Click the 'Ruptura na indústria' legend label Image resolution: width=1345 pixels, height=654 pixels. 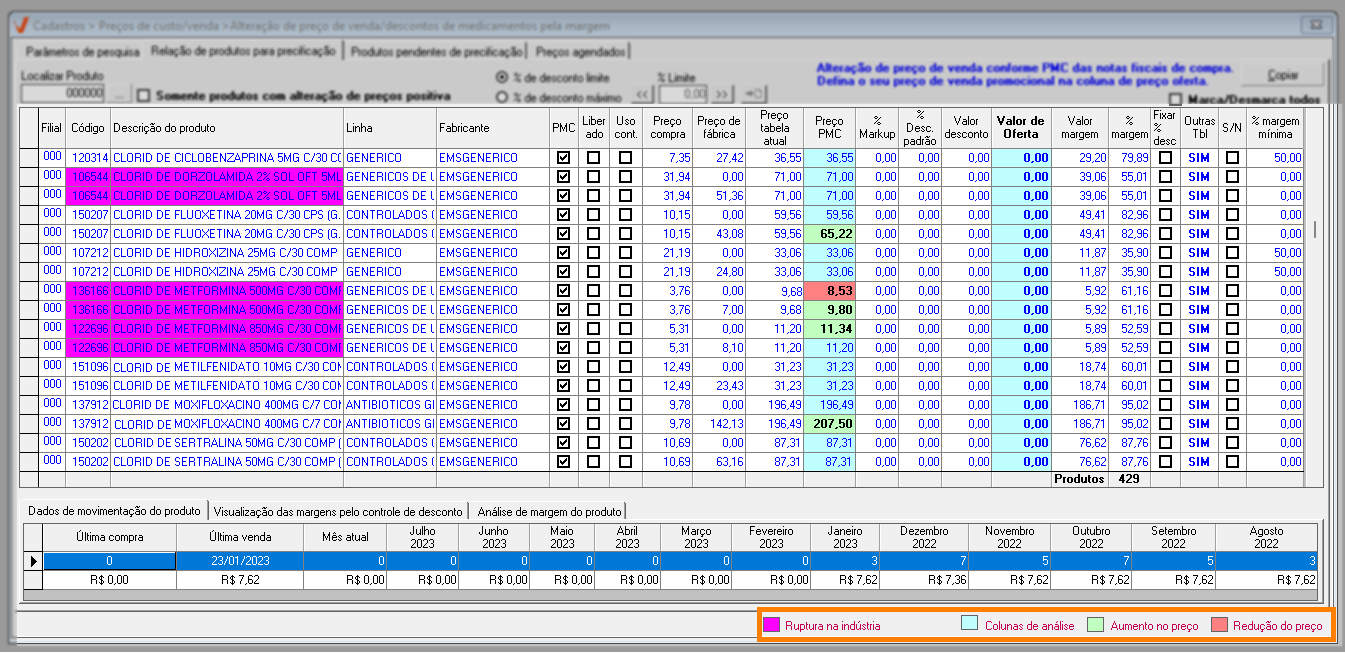click(832, 626)
